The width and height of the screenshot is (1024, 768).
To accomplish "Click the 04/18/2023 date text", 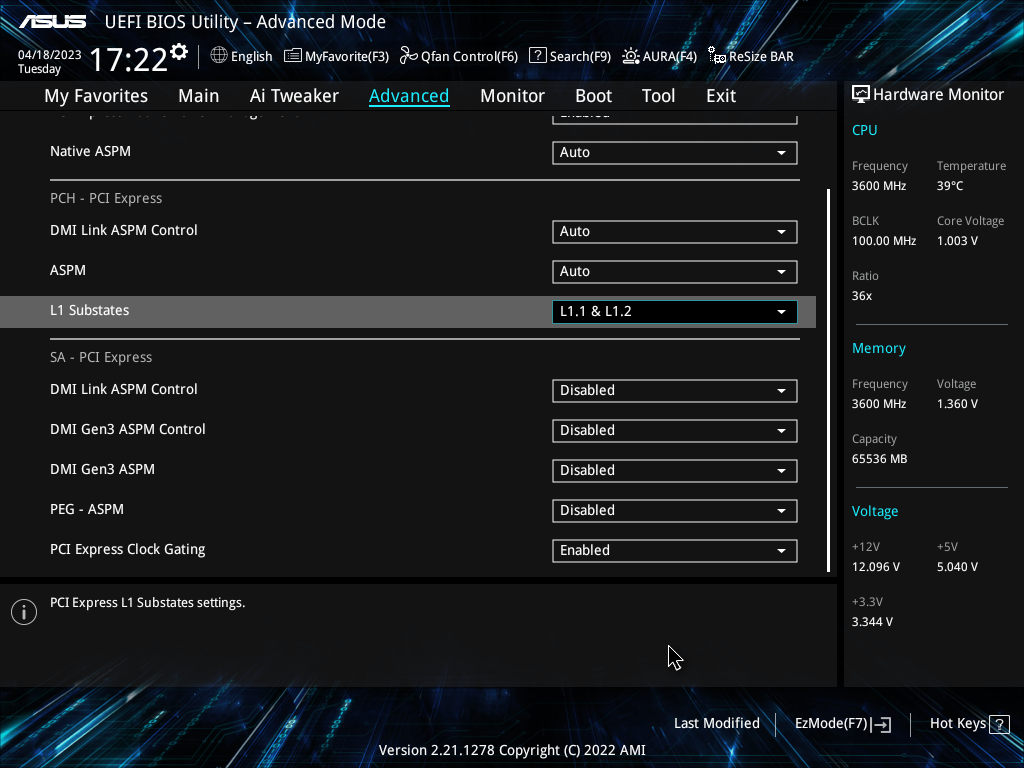I will point(50,55).
